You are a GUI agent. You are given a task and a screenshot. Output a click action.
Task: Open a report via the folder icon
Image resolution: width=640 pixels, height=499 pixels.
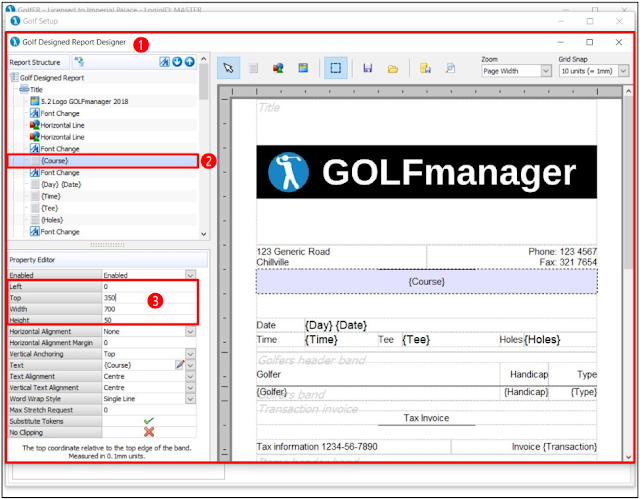click(x=393, y=69)
